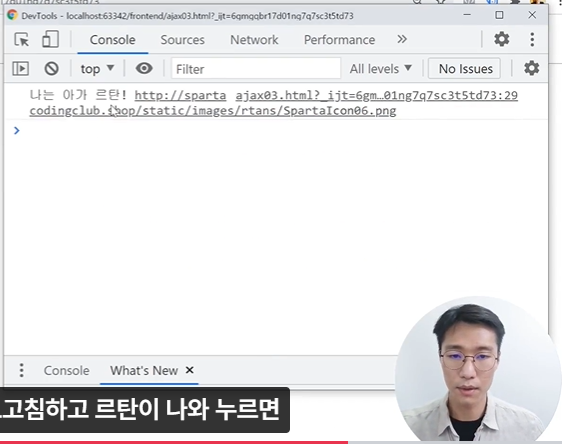Open the Performance tab
Viewport: 562px width, 444px height.
tap(339, 40)
